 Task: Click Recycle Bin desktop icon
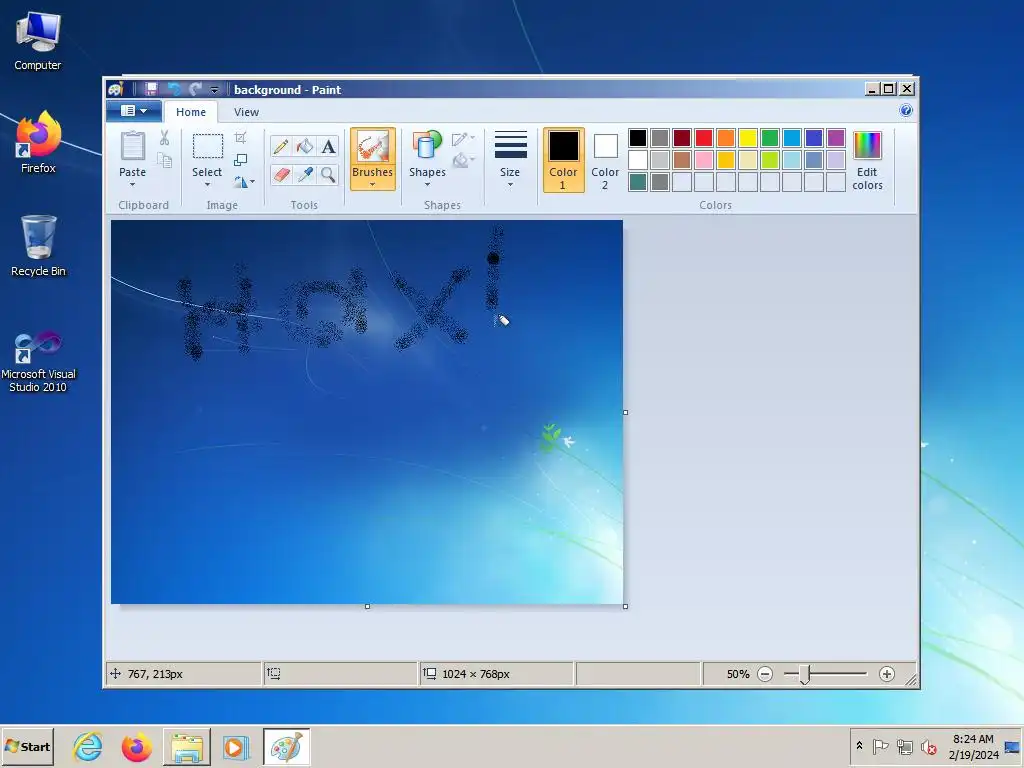38,246
